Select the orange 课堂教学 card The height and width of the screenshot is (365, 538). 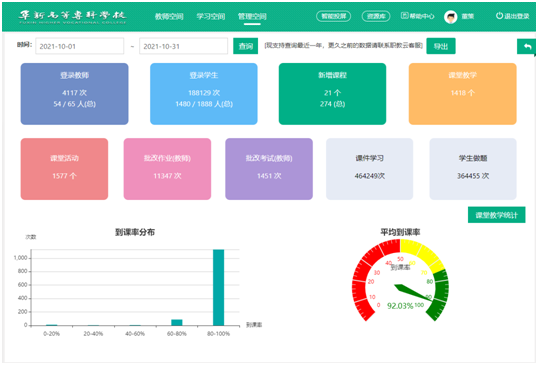click(x=463, y=94)
